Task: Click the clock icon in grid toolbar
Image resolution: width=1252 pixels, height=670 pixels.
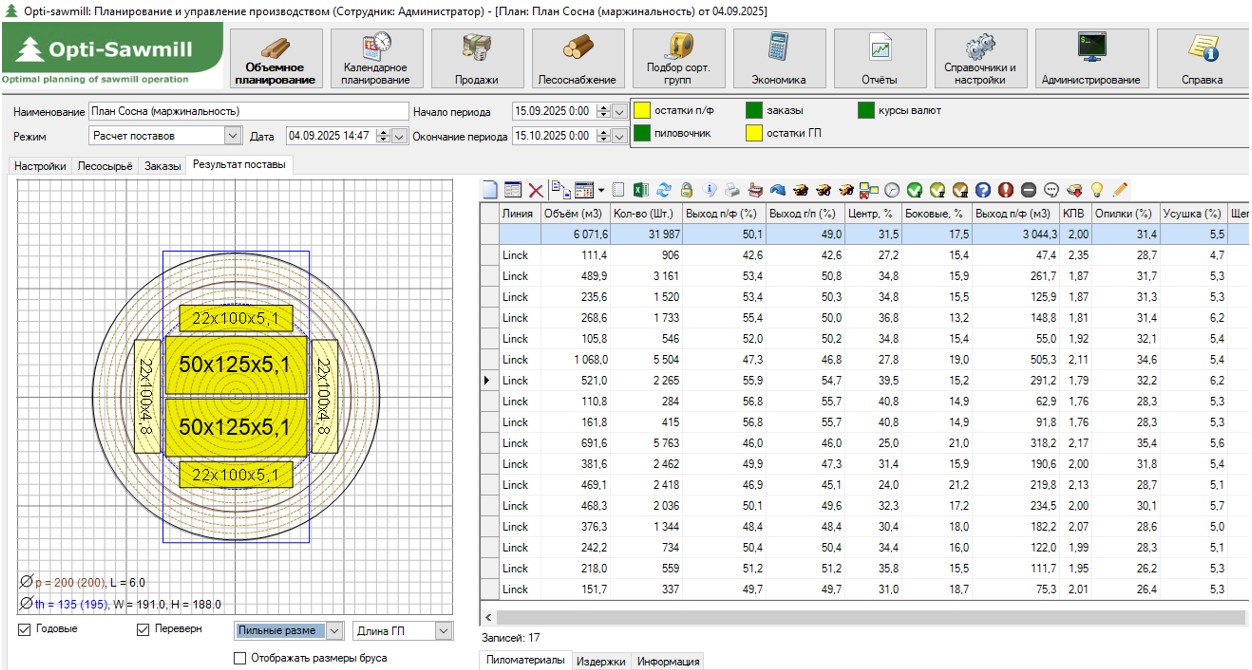Action: coord(891,189)
